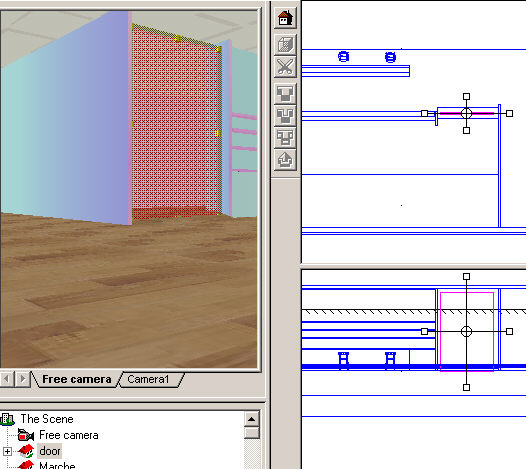Screen dimensions: 526x469
Task: Select the scissors cut tool
Action: click(285, 67)
